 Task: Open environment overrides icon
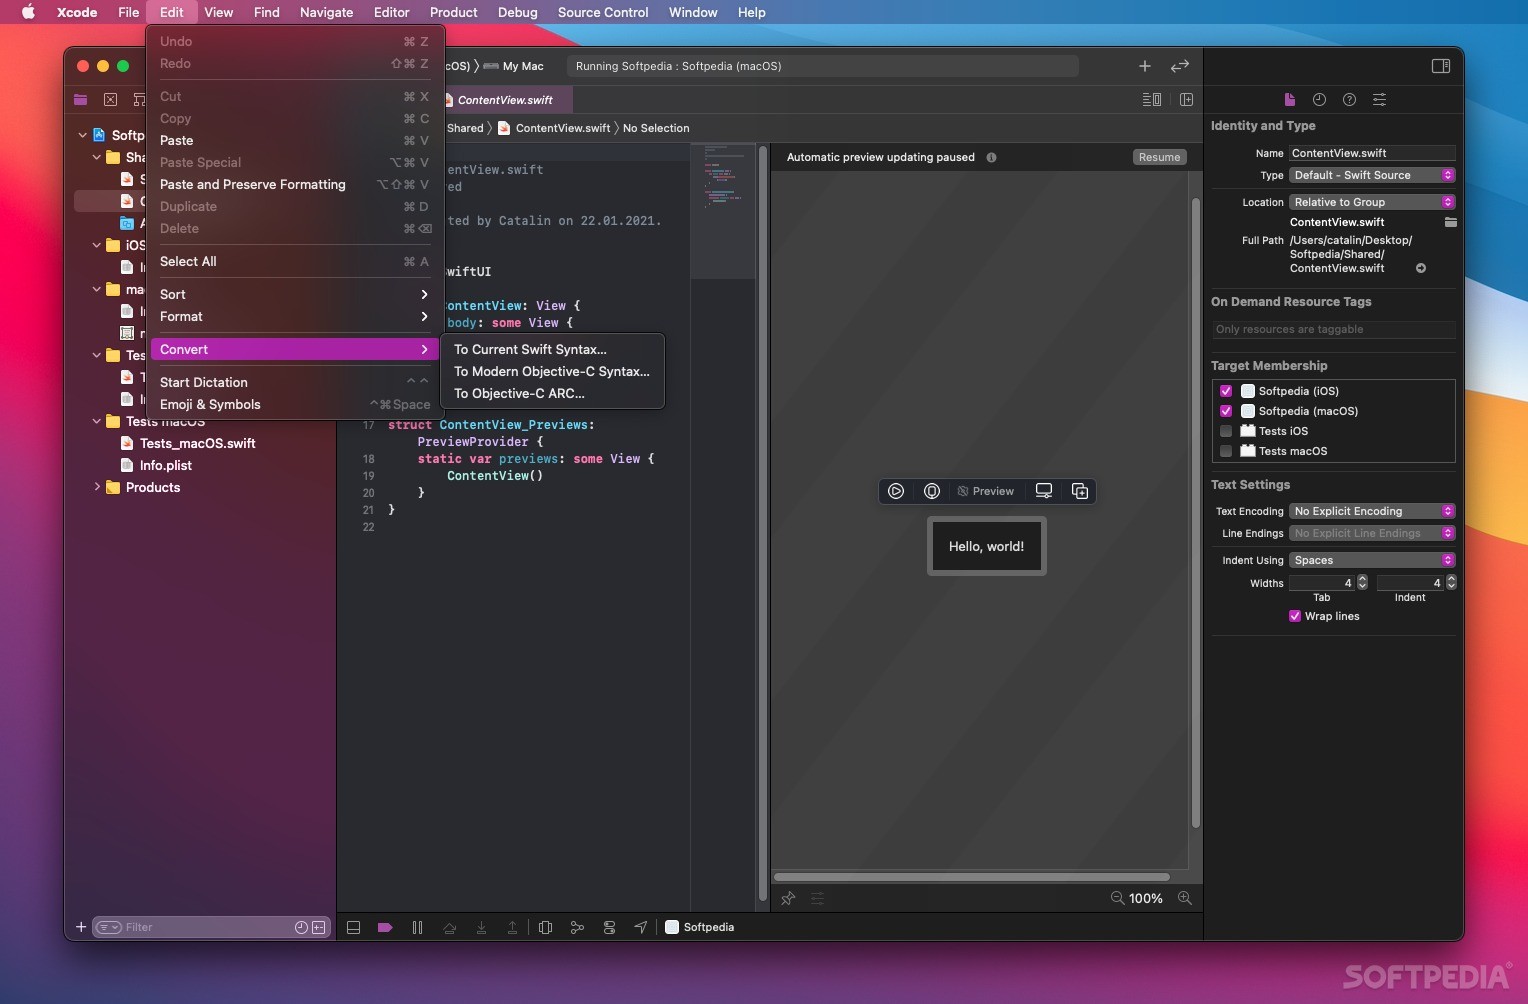609,927
